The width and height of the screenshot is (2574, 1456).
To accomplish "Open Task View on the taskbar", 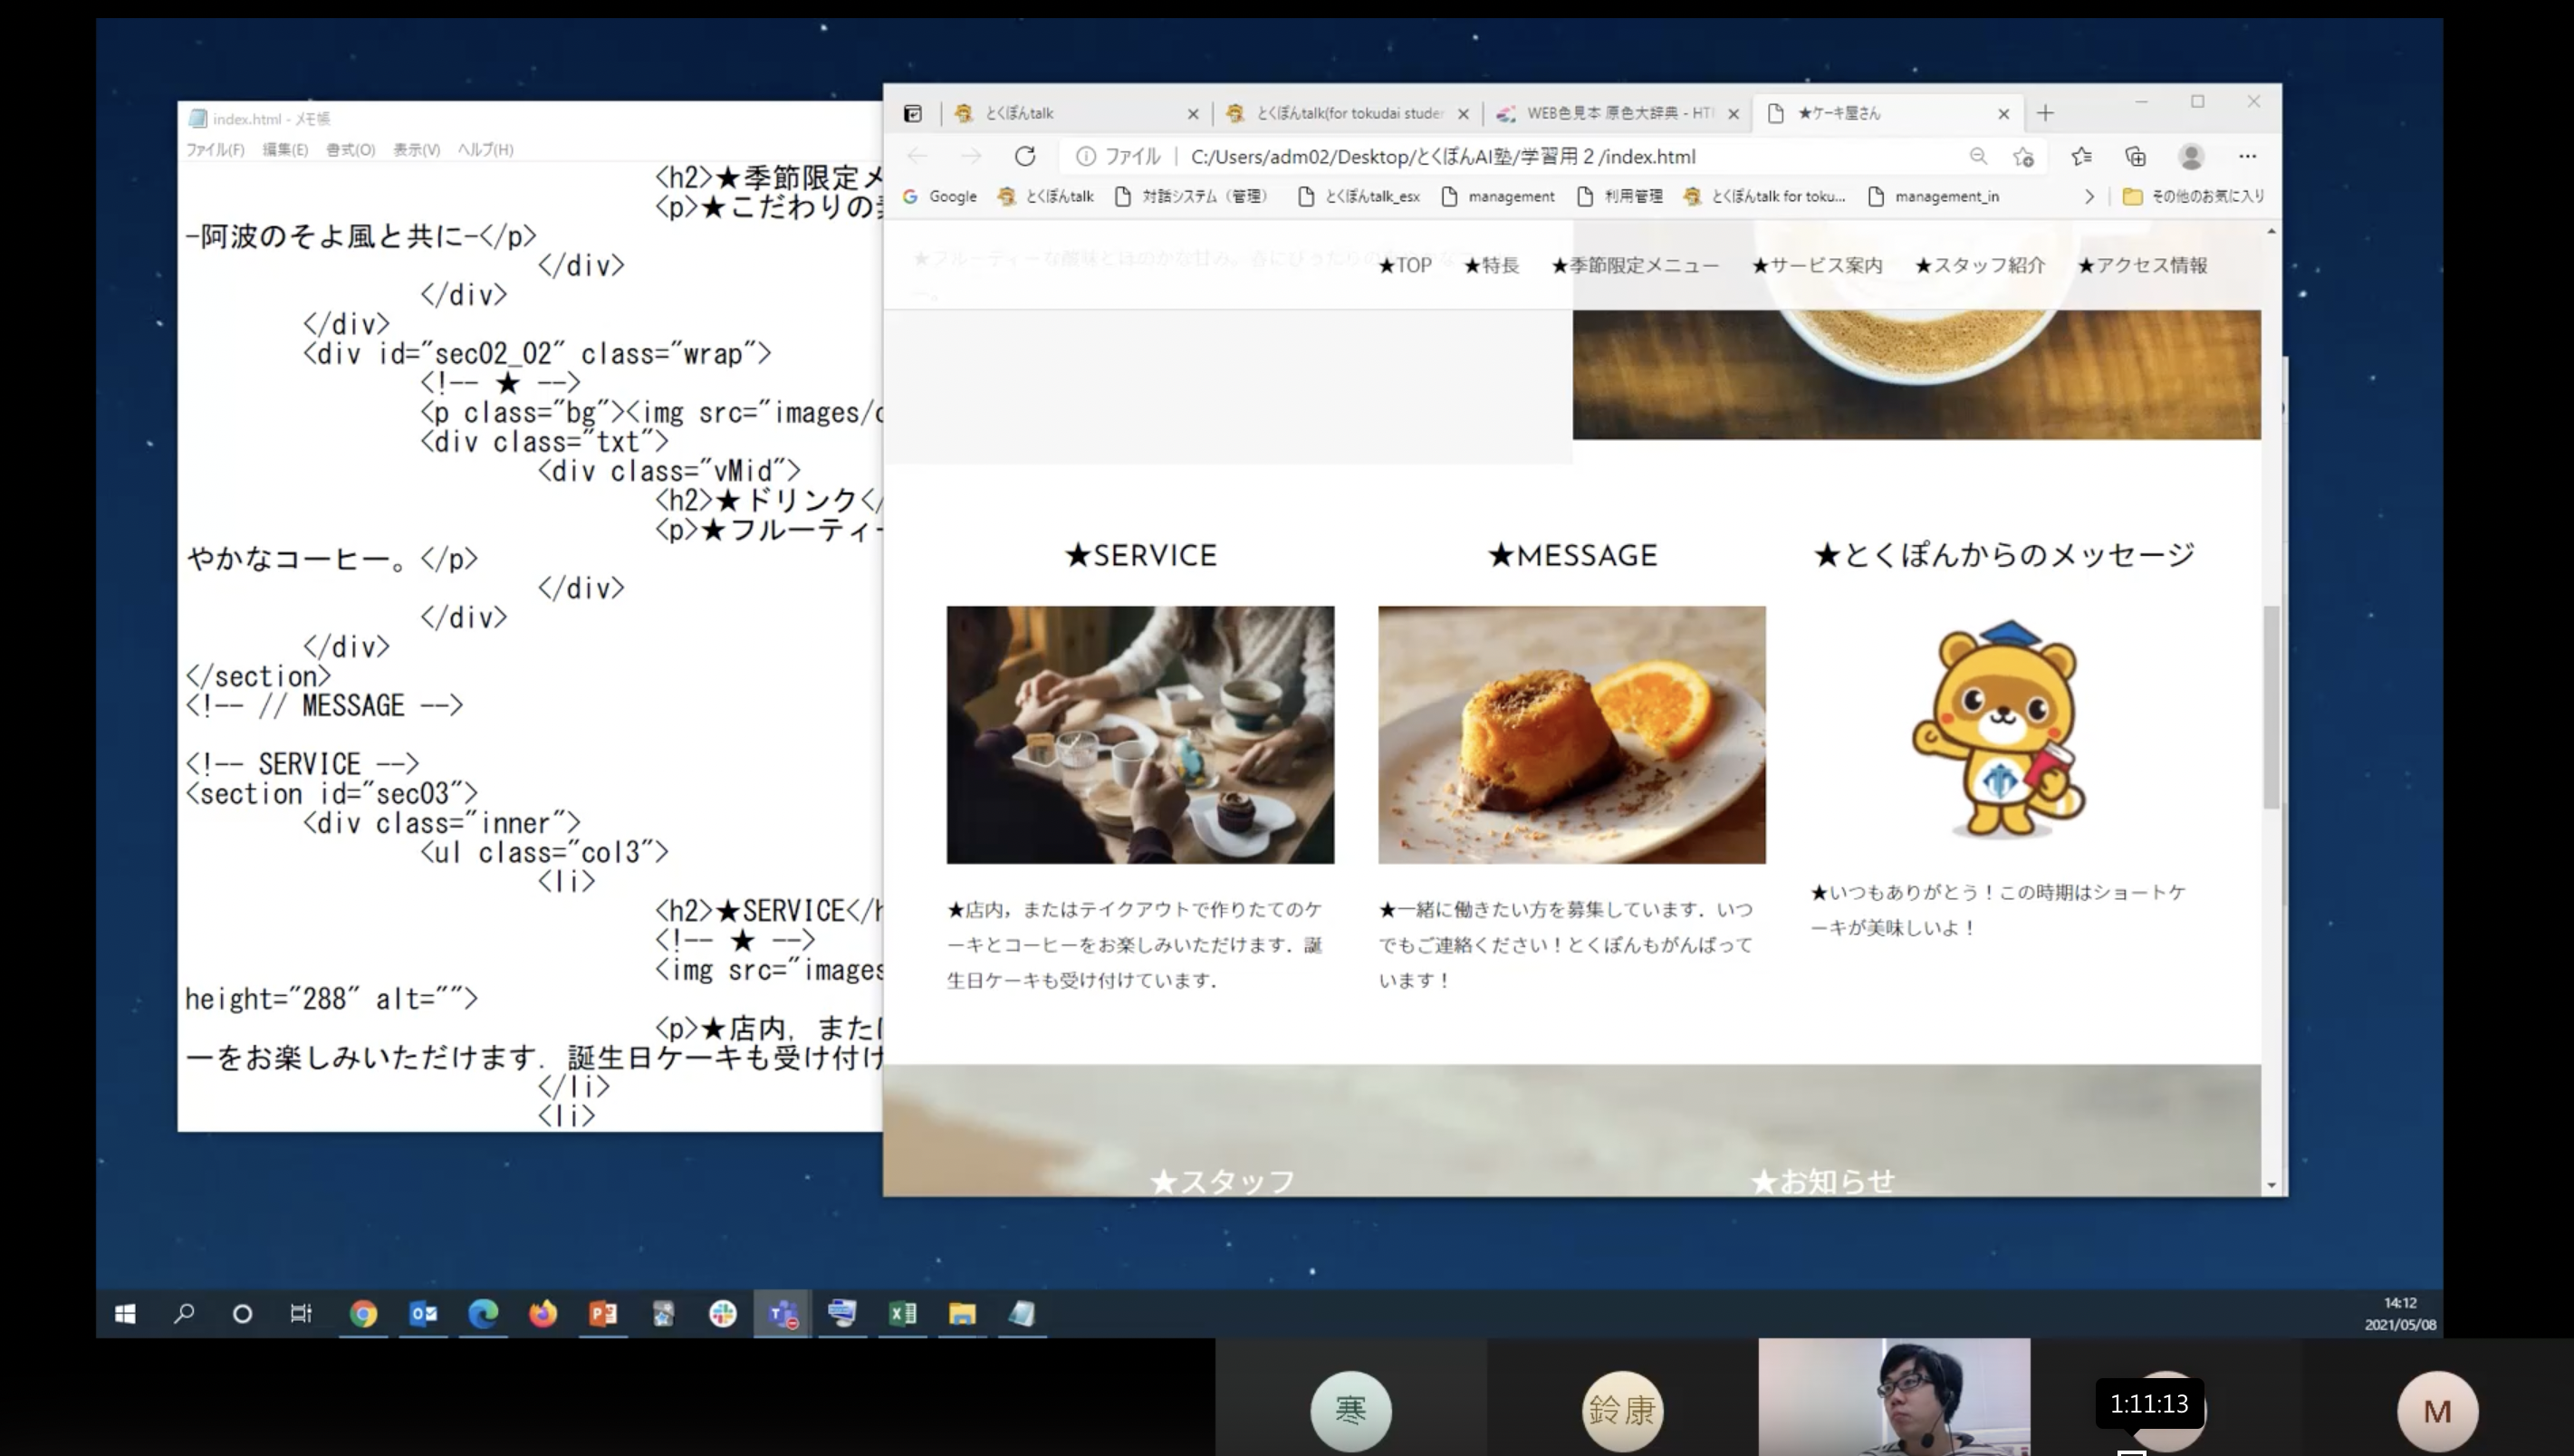I will pos(301,1313).
